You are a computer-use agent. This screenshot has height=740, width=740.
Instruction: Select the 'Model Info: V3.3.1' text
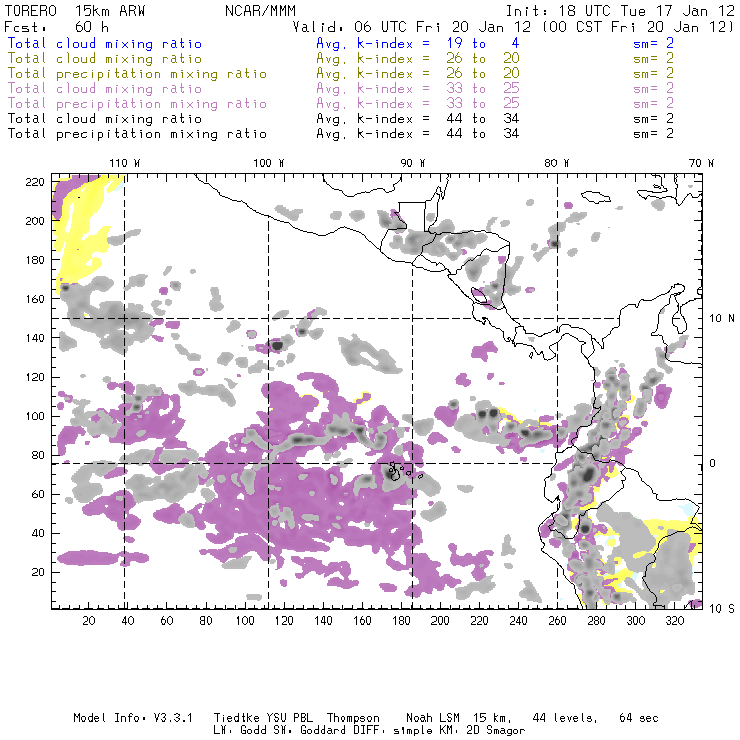133,718
